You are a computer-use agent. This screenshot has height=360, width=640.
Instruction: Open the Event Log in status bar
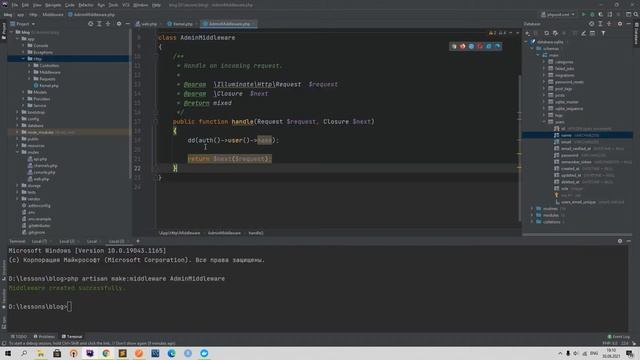click(619, 337)
